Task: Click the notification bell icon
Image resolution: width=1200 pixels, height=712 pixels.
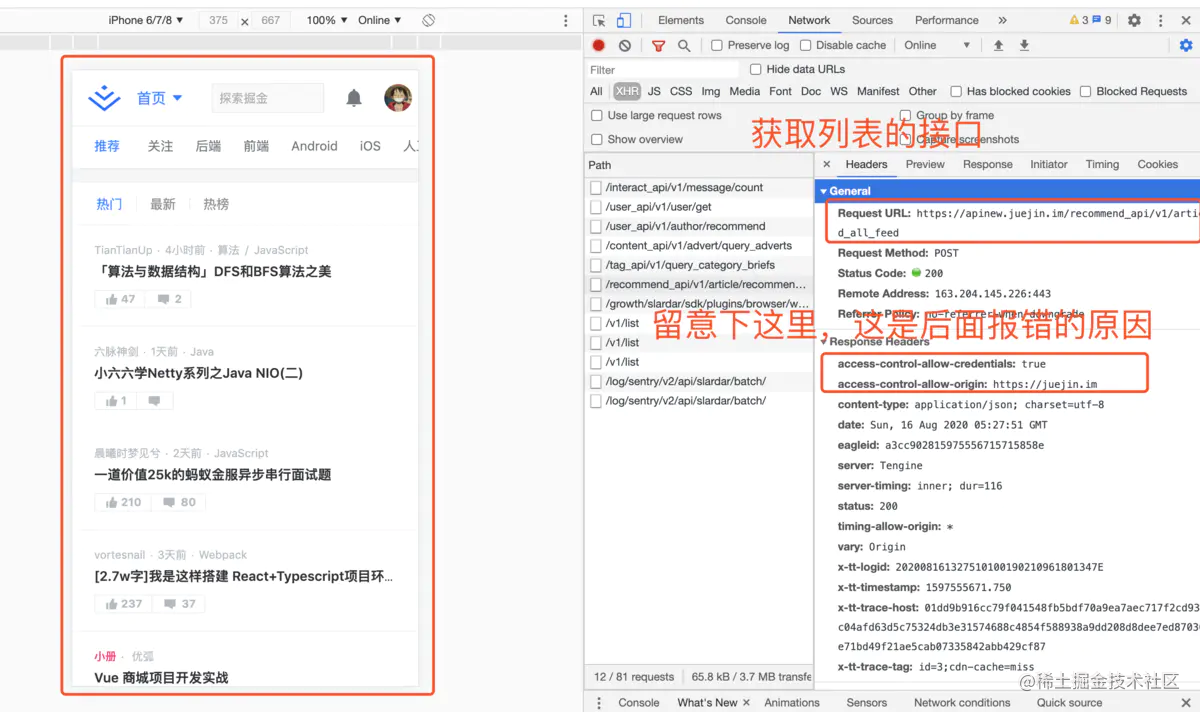Action: click(x=354, y=98)
